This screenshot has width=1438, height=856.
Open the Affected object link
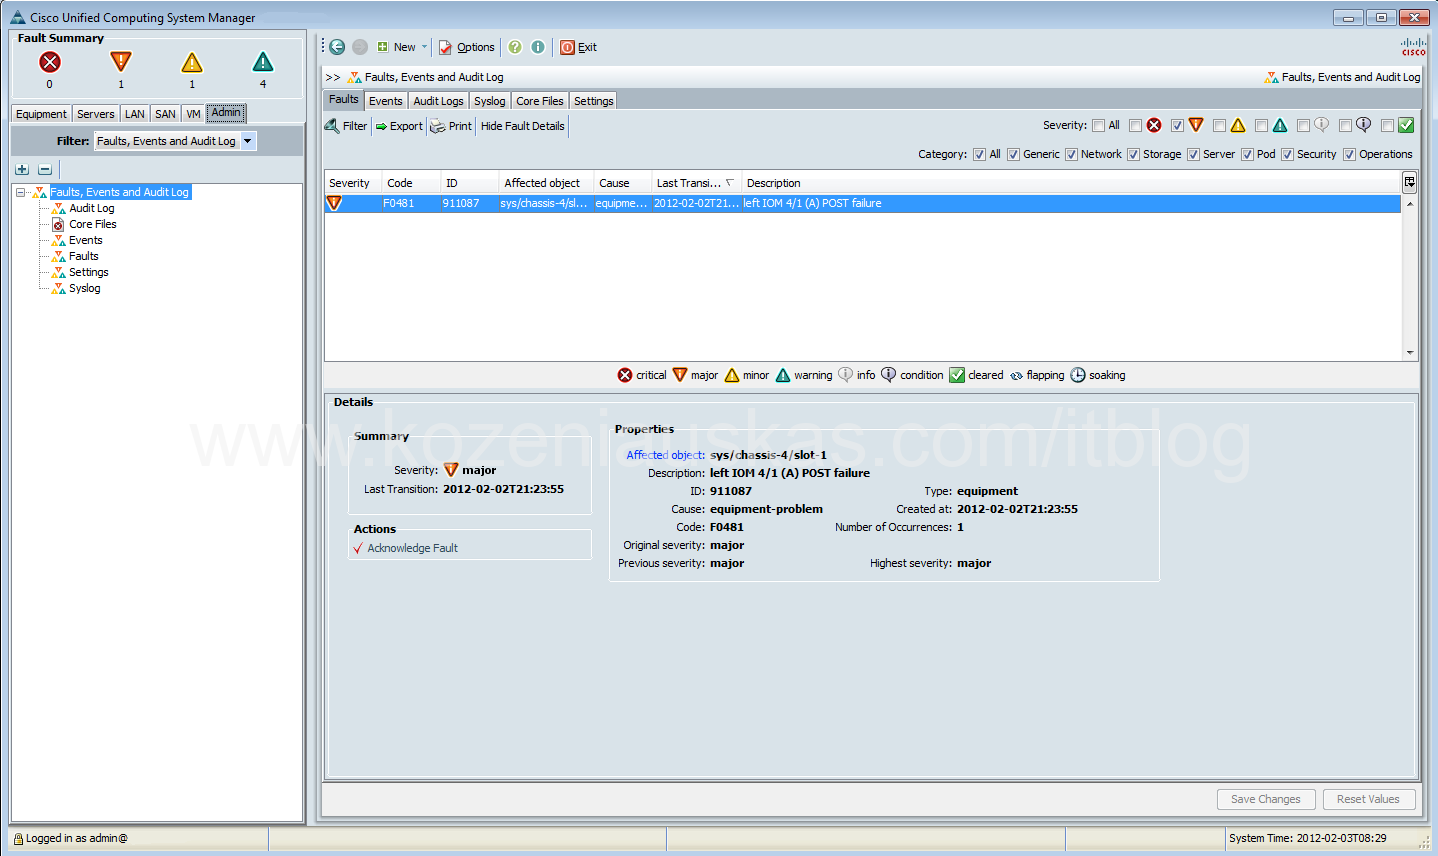pyautogui.click(x=665, y=455)
